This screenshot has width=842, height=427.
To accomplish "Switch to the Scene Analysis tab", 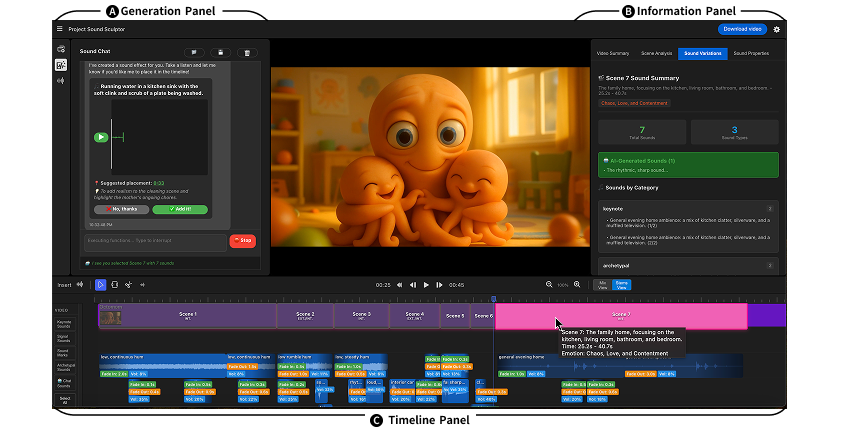I will 656,53.
